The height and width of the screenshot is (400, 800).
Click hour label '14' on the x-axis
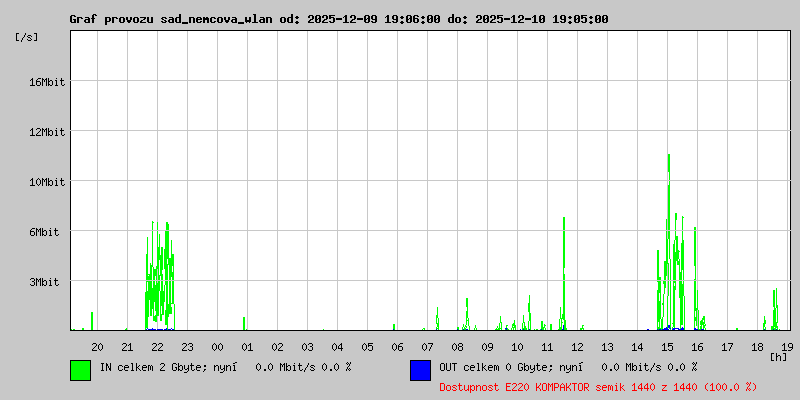pyautogui.click(x=638, y=347)
